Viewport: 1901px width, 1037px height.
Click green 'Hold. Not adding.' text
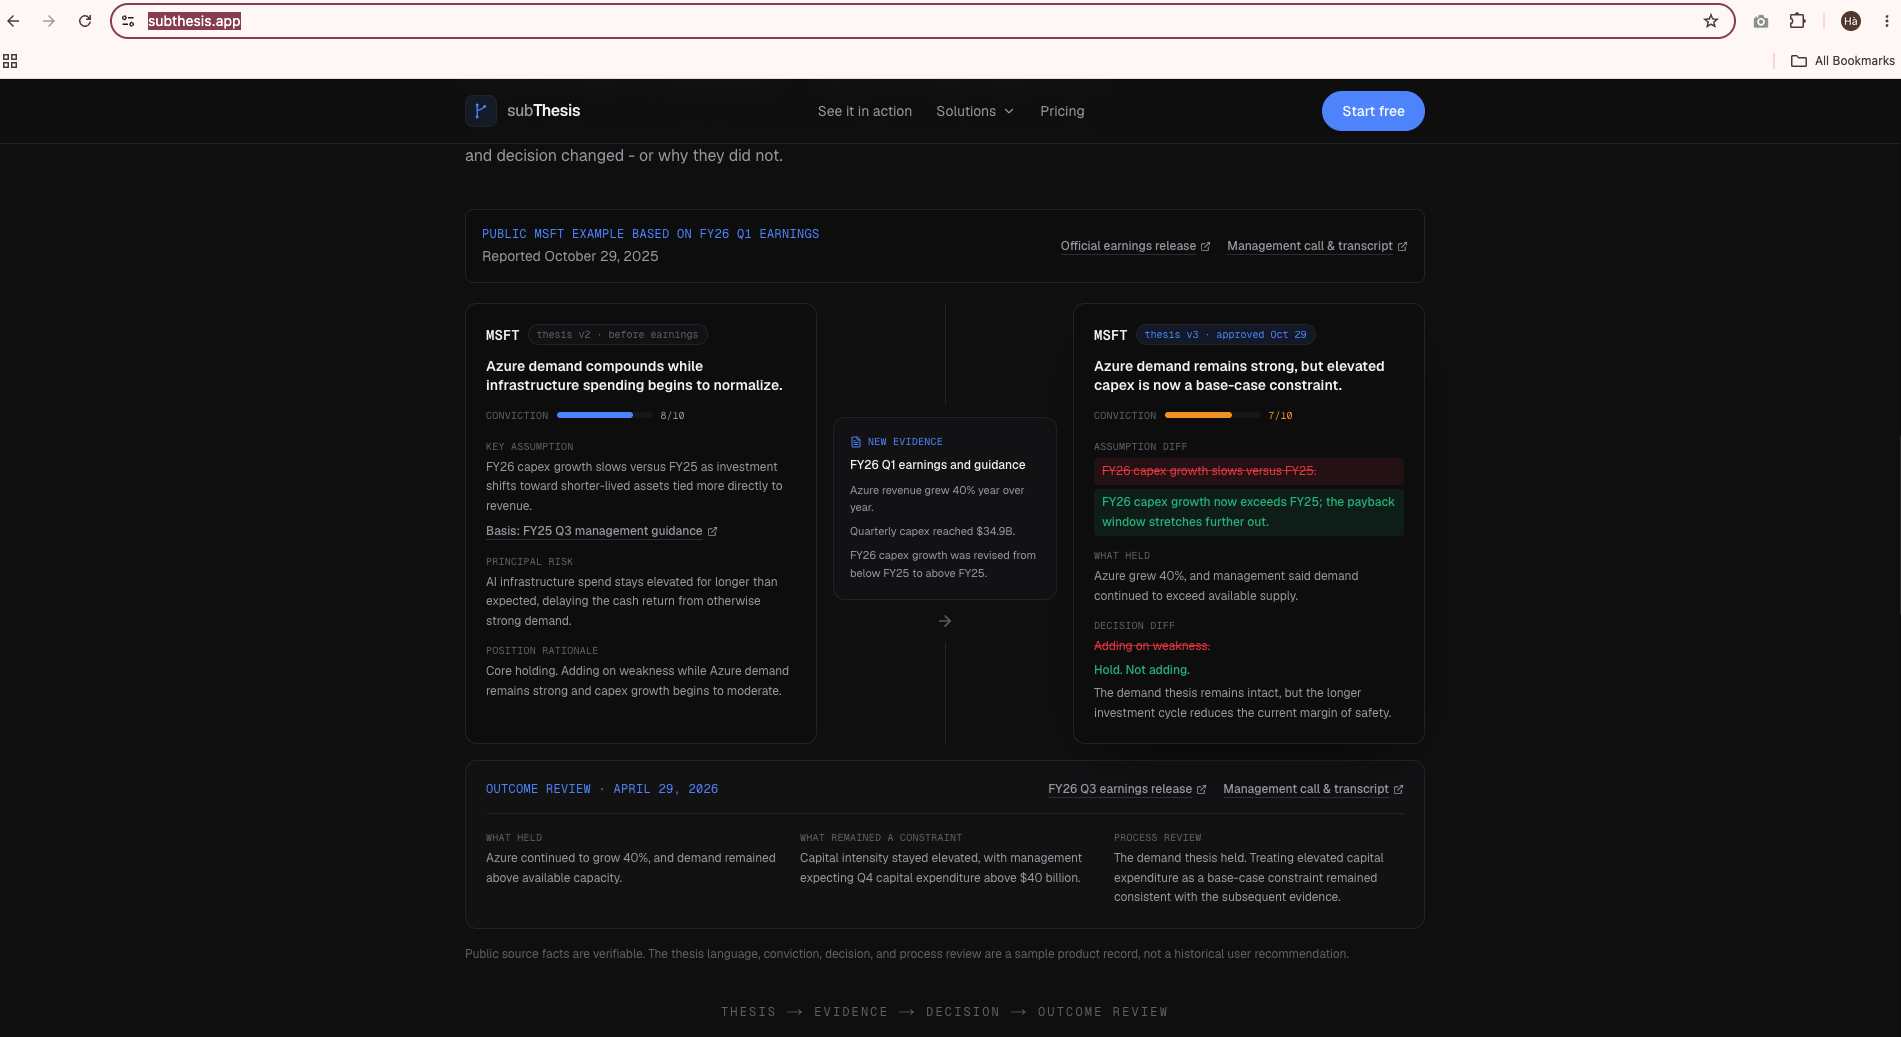[1141, 670]
